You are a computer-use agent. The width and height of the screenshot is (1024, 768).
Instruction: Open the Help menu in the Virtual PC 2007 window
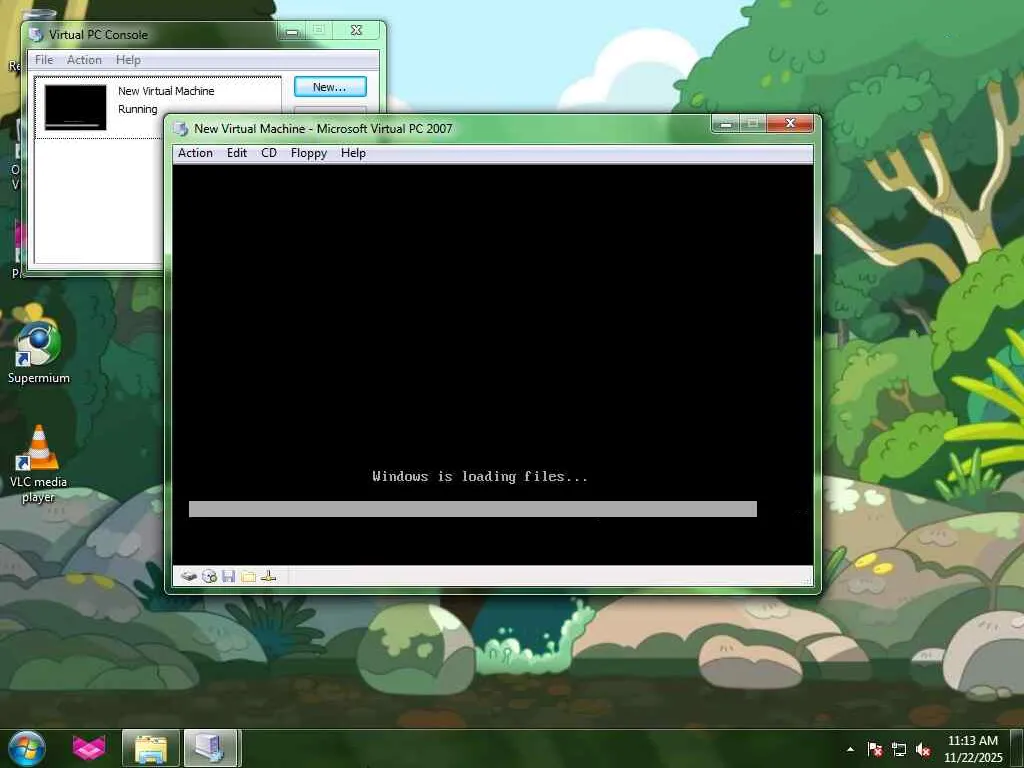click(x=353, y=153)
